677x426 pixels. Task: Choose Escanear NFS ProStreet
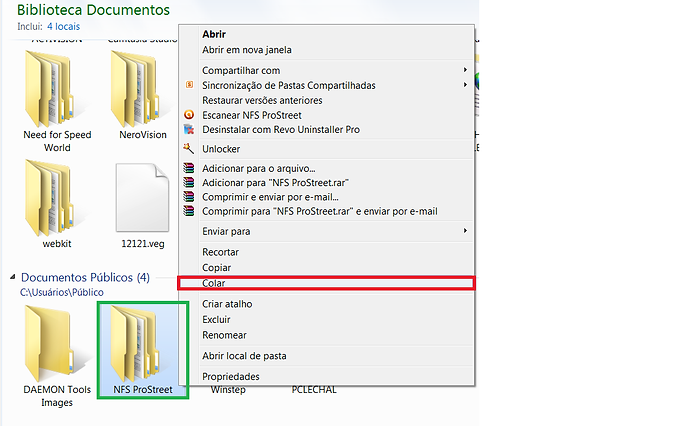[x=252, y=115]
